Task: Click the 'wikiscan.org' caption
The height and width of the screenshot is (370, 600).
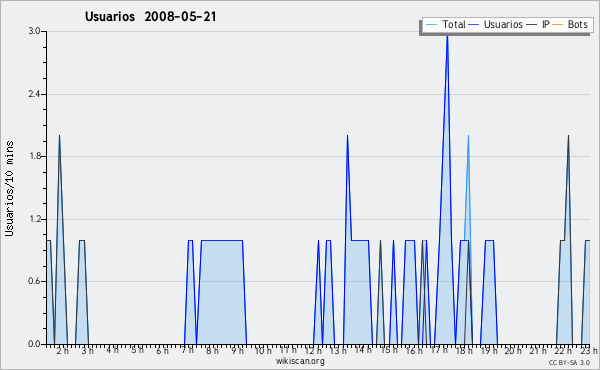Action: click(x=300, y=361)
